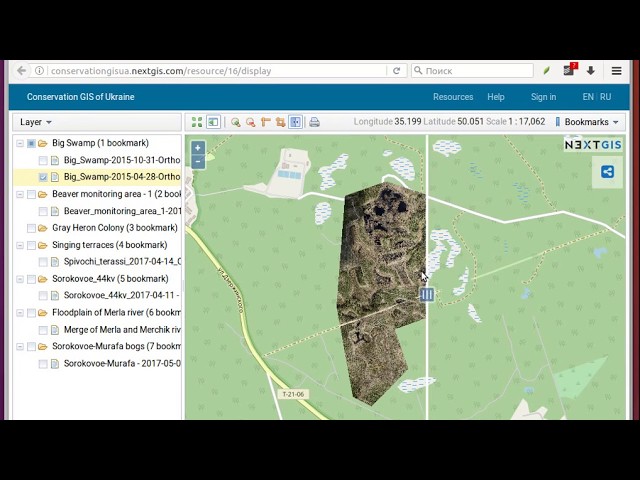Viewport: 640px width, 480px height.
Task: Open the Layer dropdown menu
Action: point(36,122)
